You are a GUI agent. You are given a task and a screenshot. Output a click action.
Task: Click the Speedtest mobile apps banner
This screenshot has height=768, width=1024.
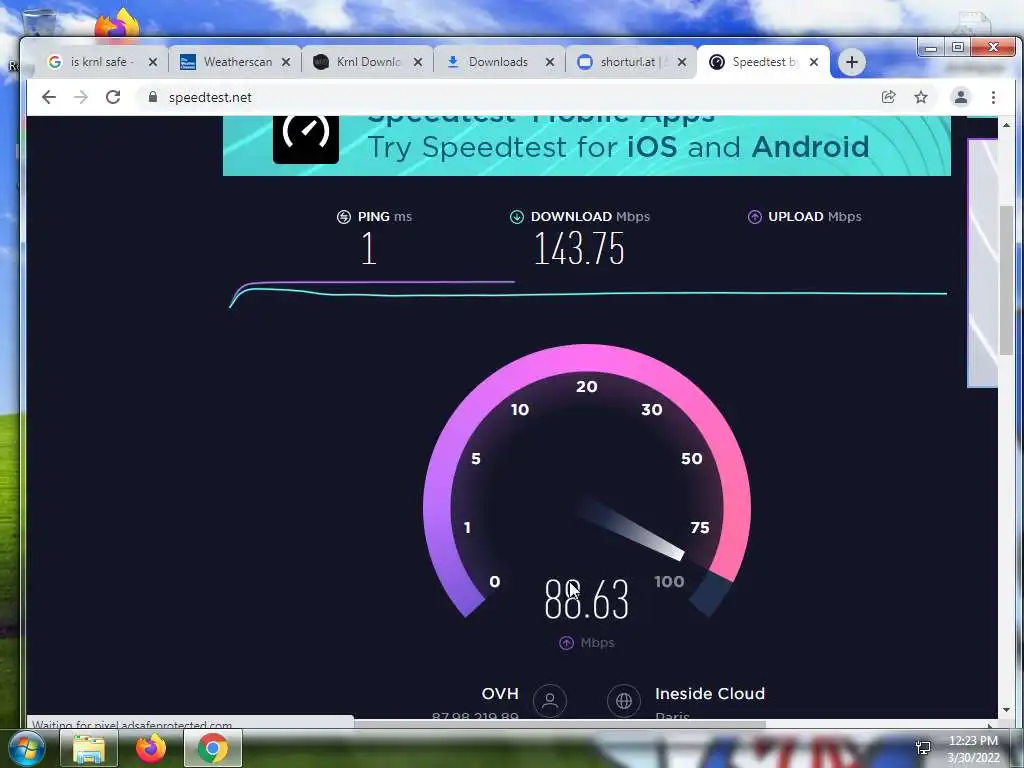[586, 146]
